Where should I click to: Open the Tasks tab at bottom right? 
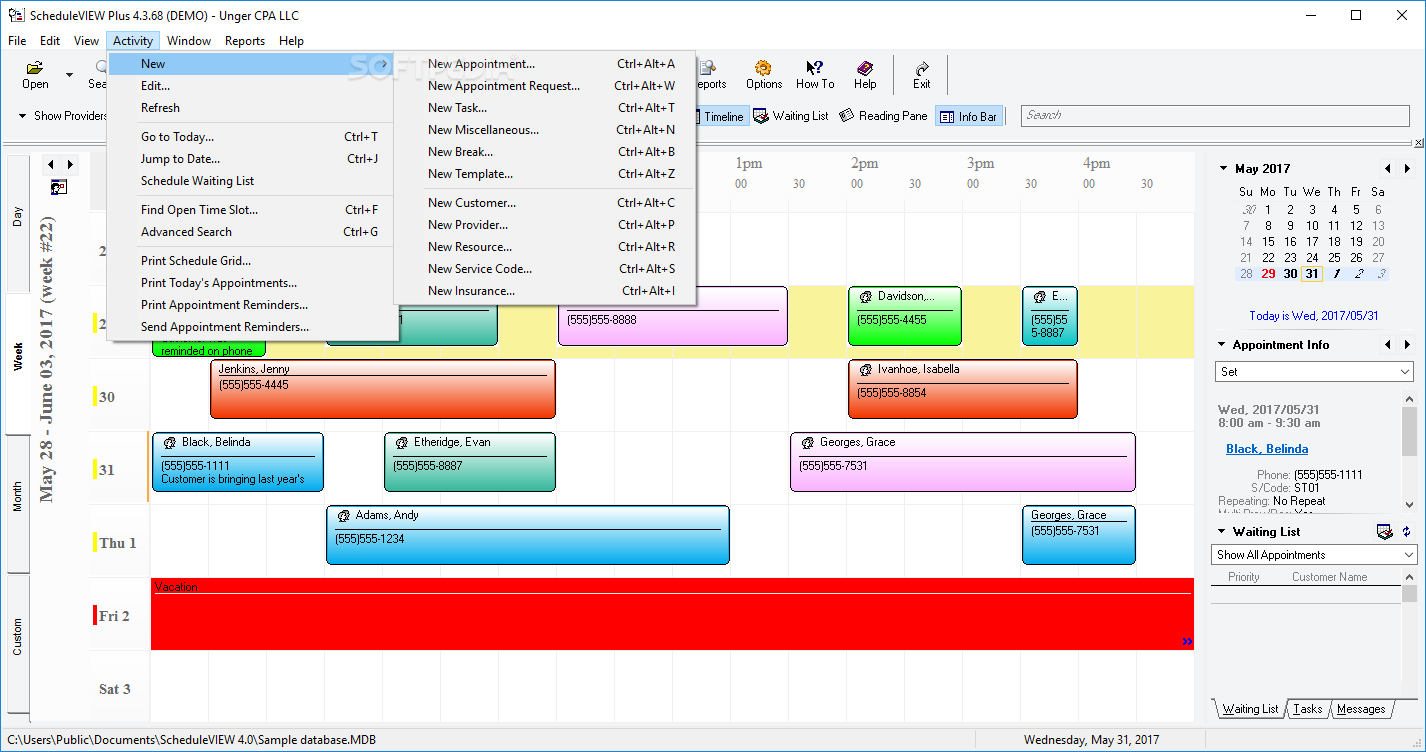click(1307, 709)
